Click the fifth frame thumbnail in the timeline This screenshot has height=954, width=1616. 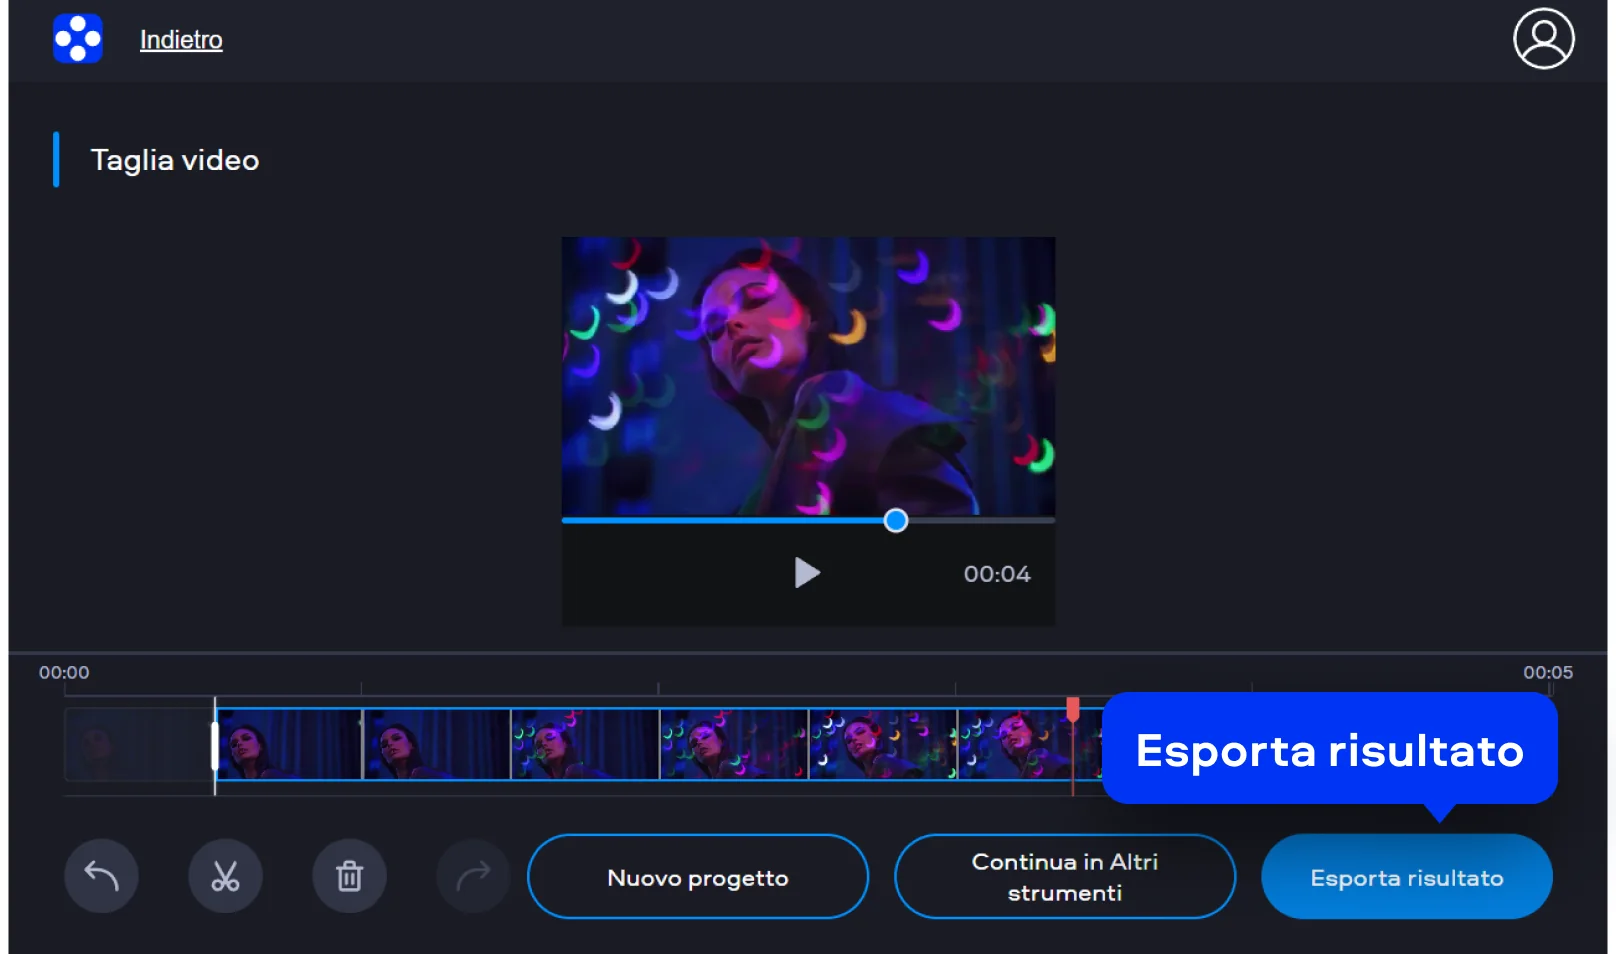[x=882, y=745]
